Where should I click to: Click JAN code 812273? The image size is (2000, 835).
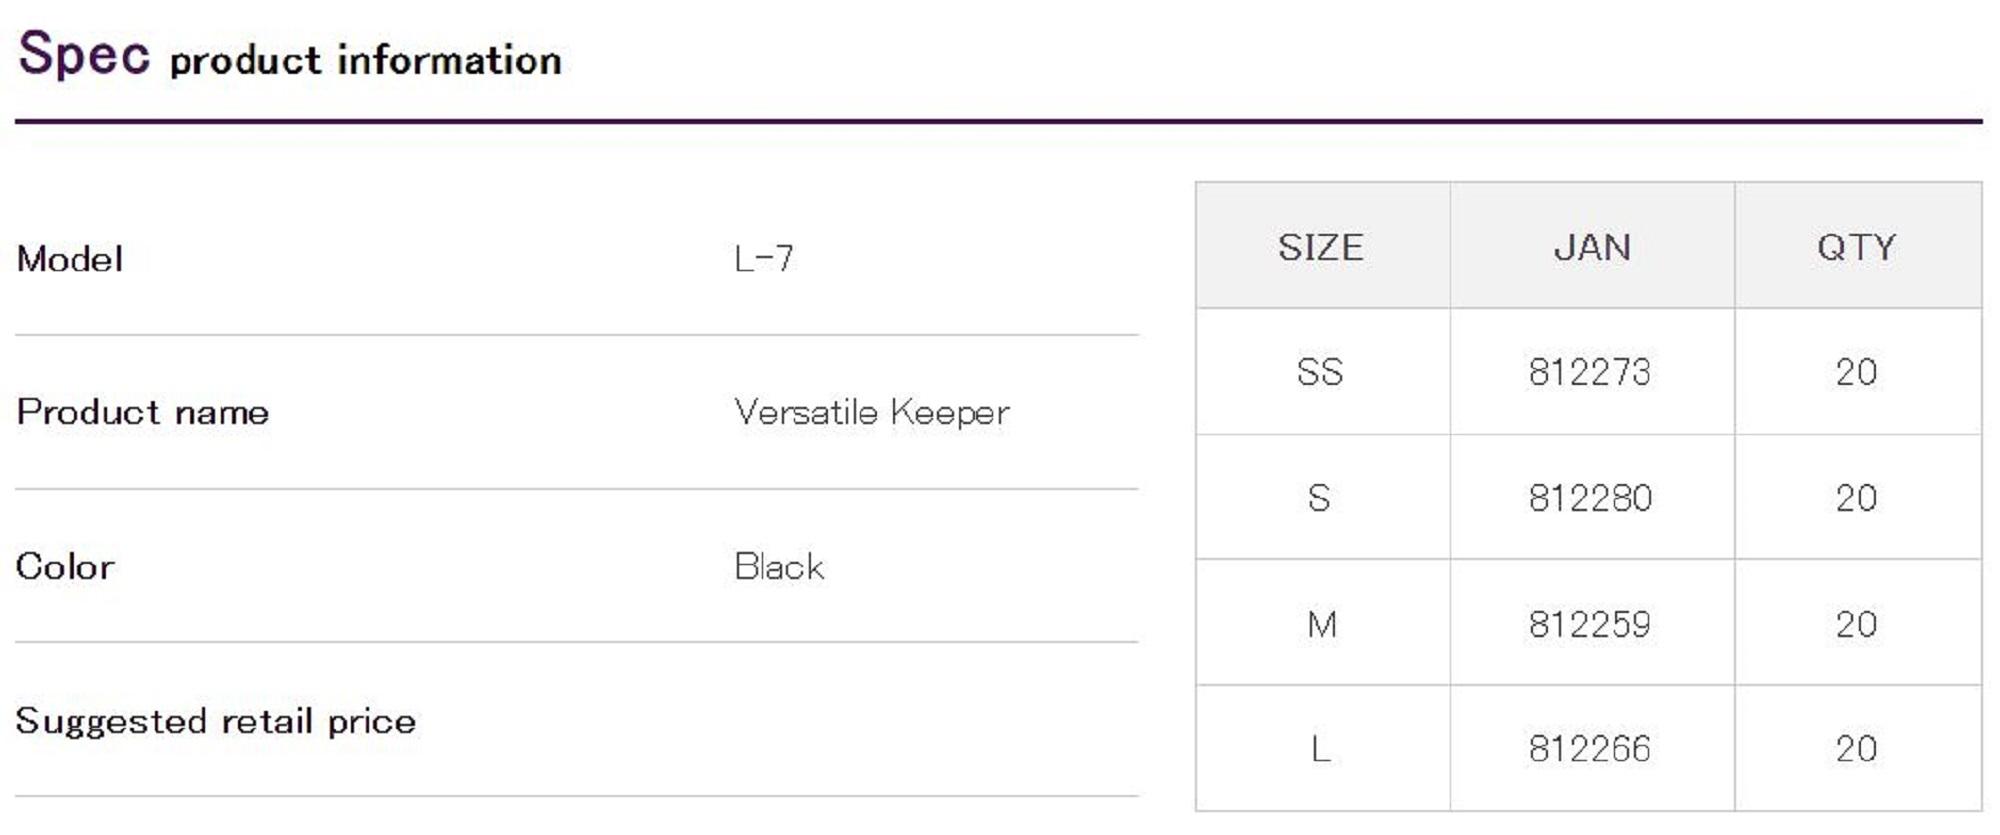[x=1590, y=372]
